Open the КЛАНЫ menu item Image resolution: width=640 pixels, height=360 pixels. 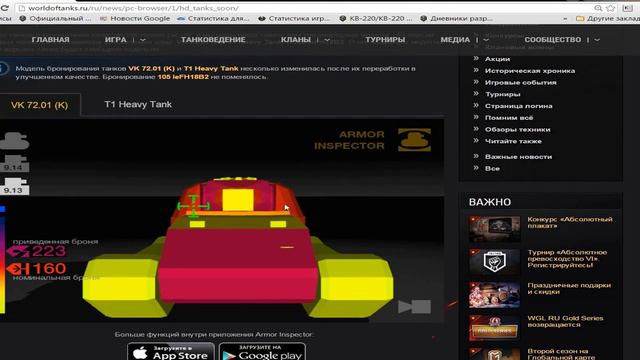[296, 40]
